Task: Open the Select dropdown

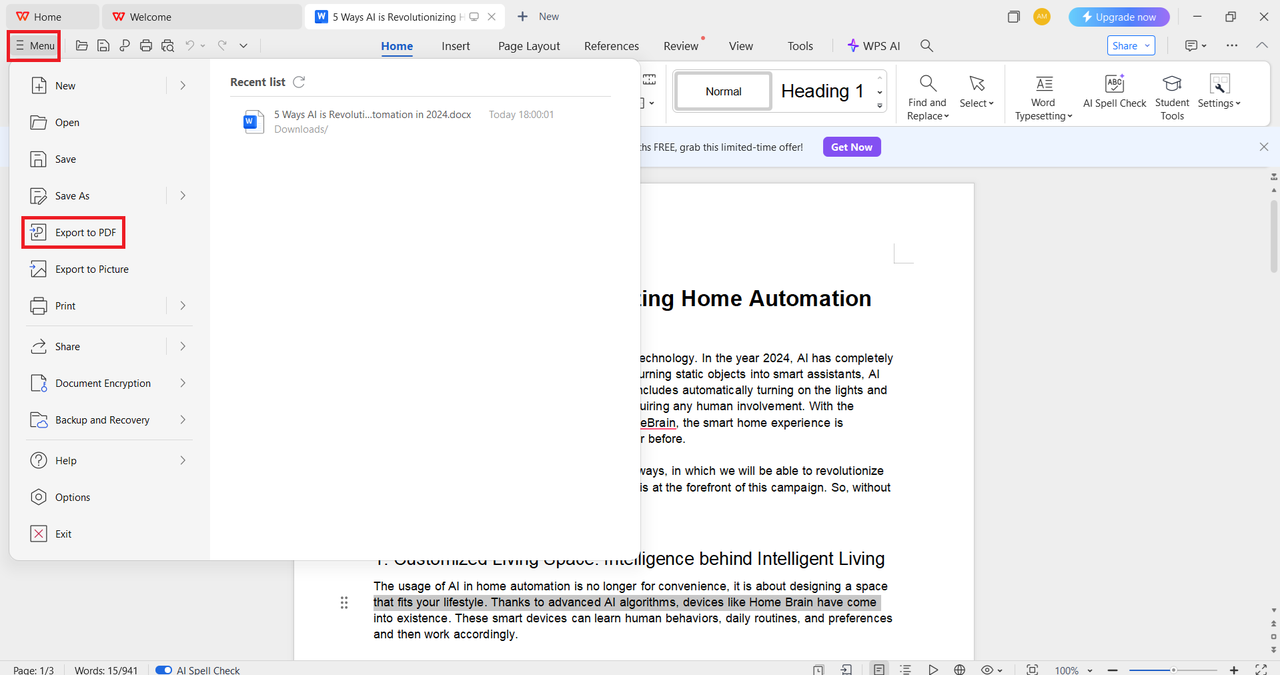Action: click(977, 91)
